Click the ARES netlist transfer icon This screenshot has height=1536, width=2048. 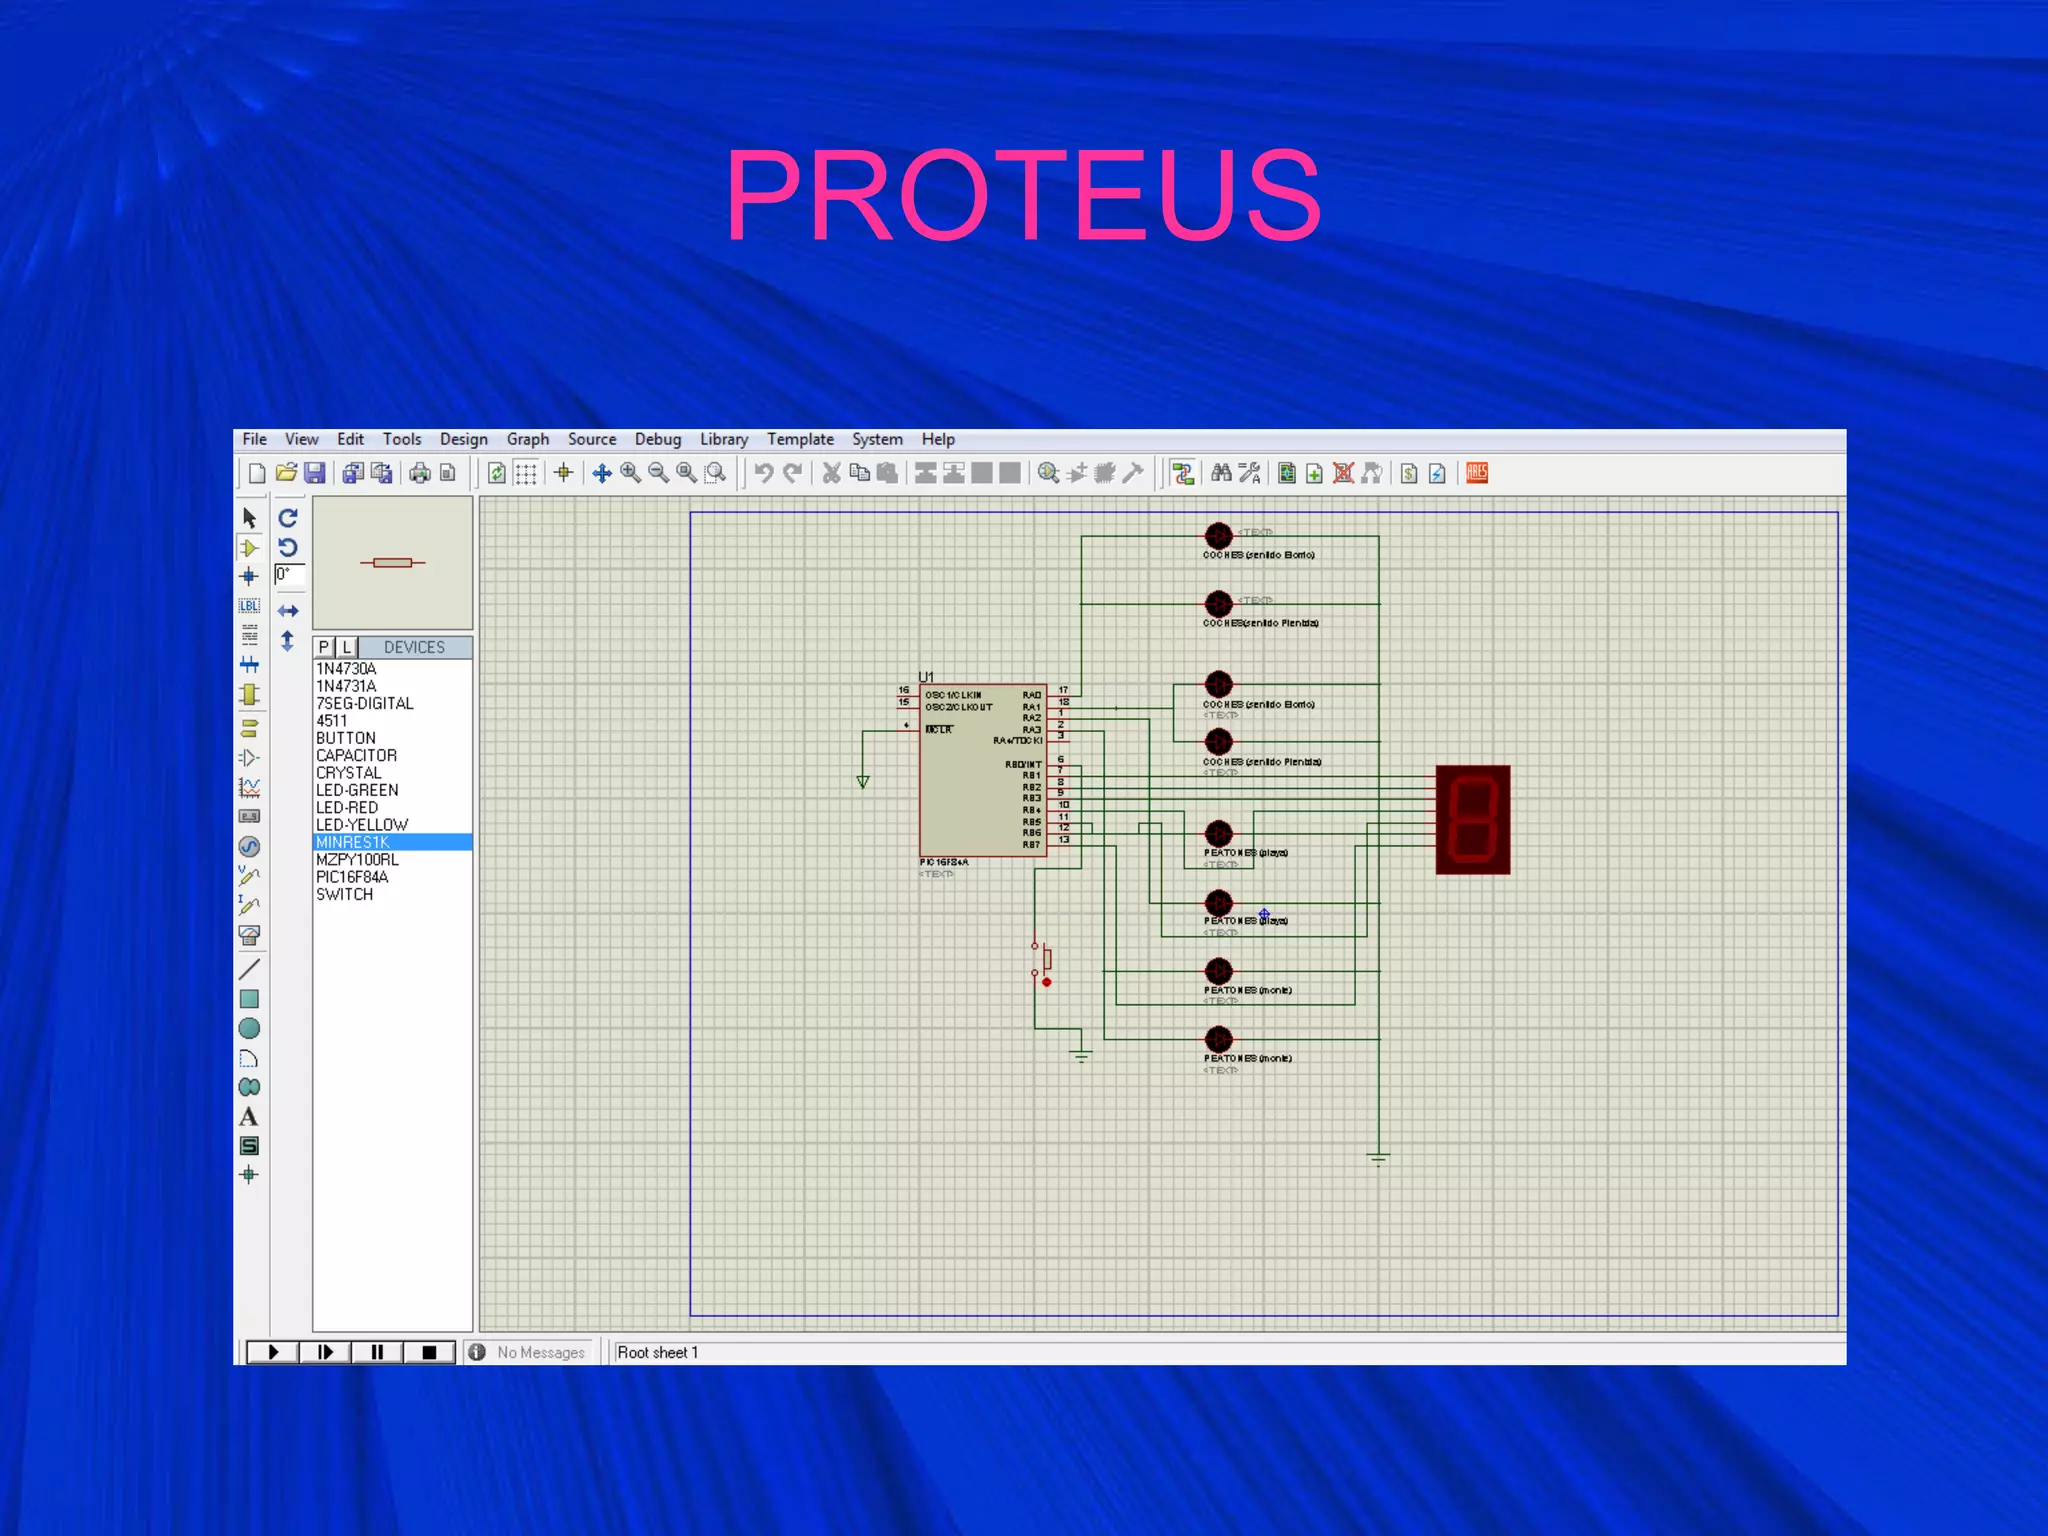pos(1477,473)
